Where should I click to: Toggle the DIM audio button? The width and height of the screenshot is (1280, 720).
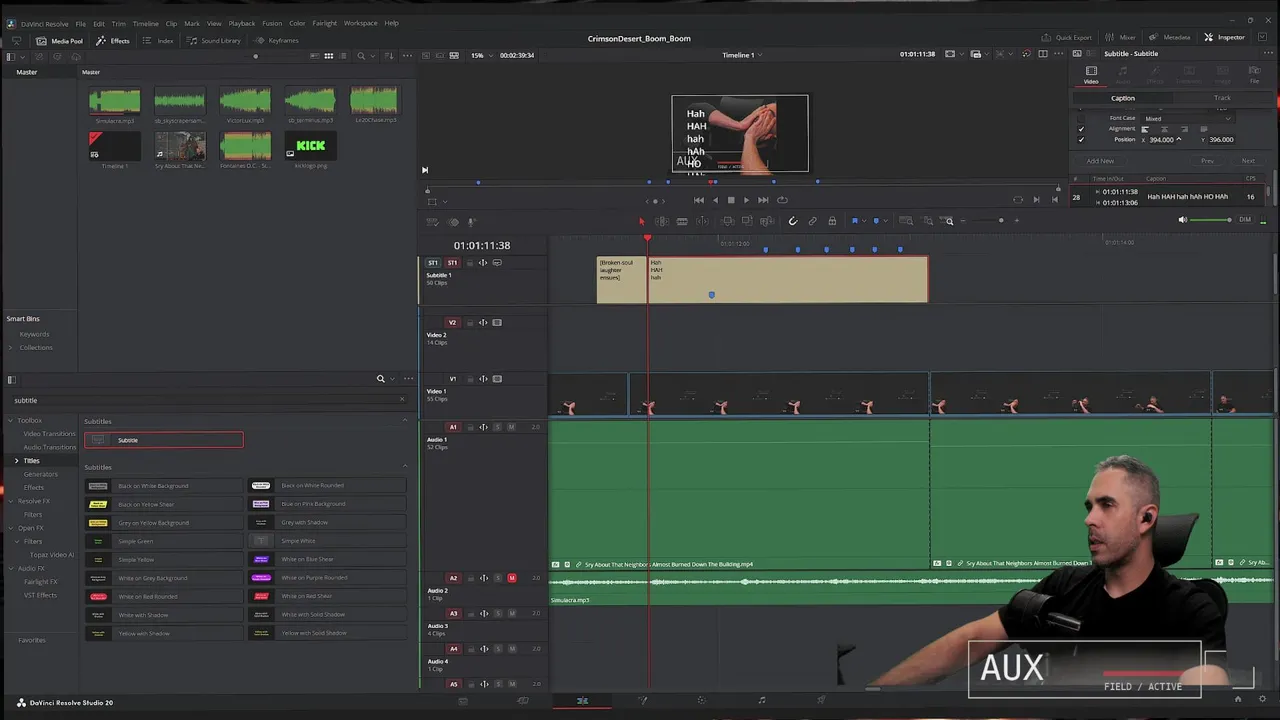[1245, 220]
